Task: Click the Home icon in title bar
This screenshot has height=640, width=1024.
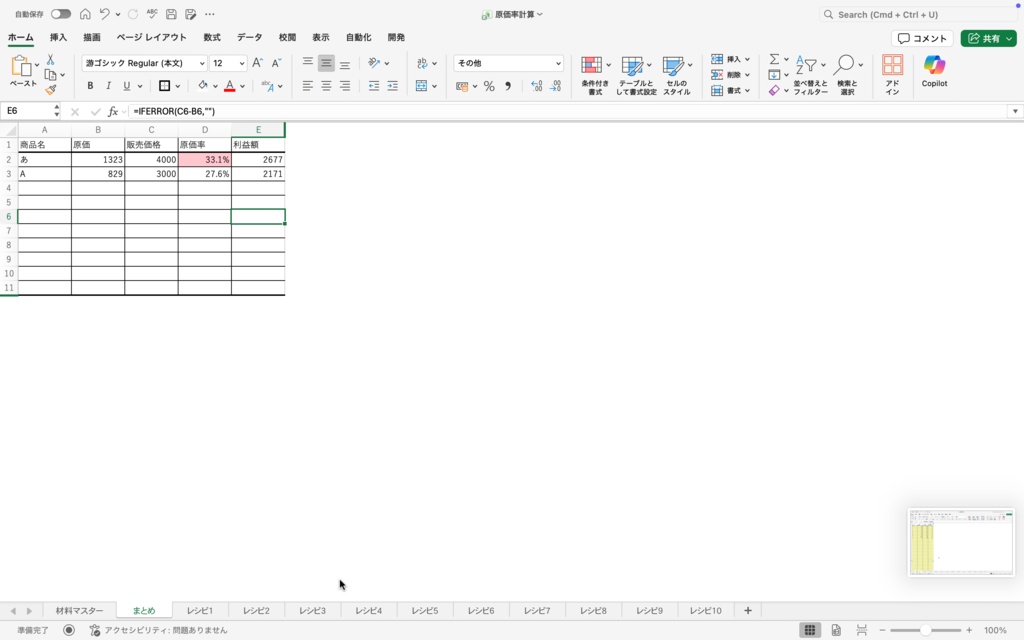Action: coord(85,14)
